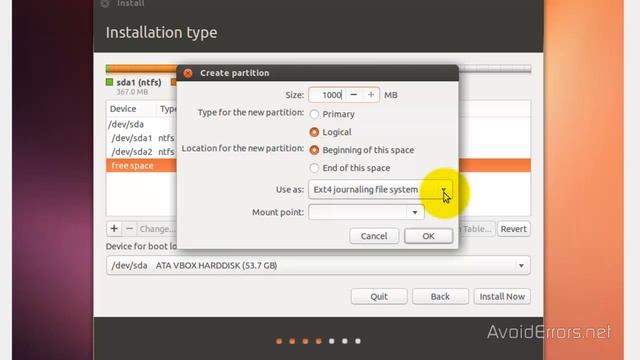Select the /dev/sda2 partition row
The width and height of the screenshot is (640, 360).
click(142, 152)
